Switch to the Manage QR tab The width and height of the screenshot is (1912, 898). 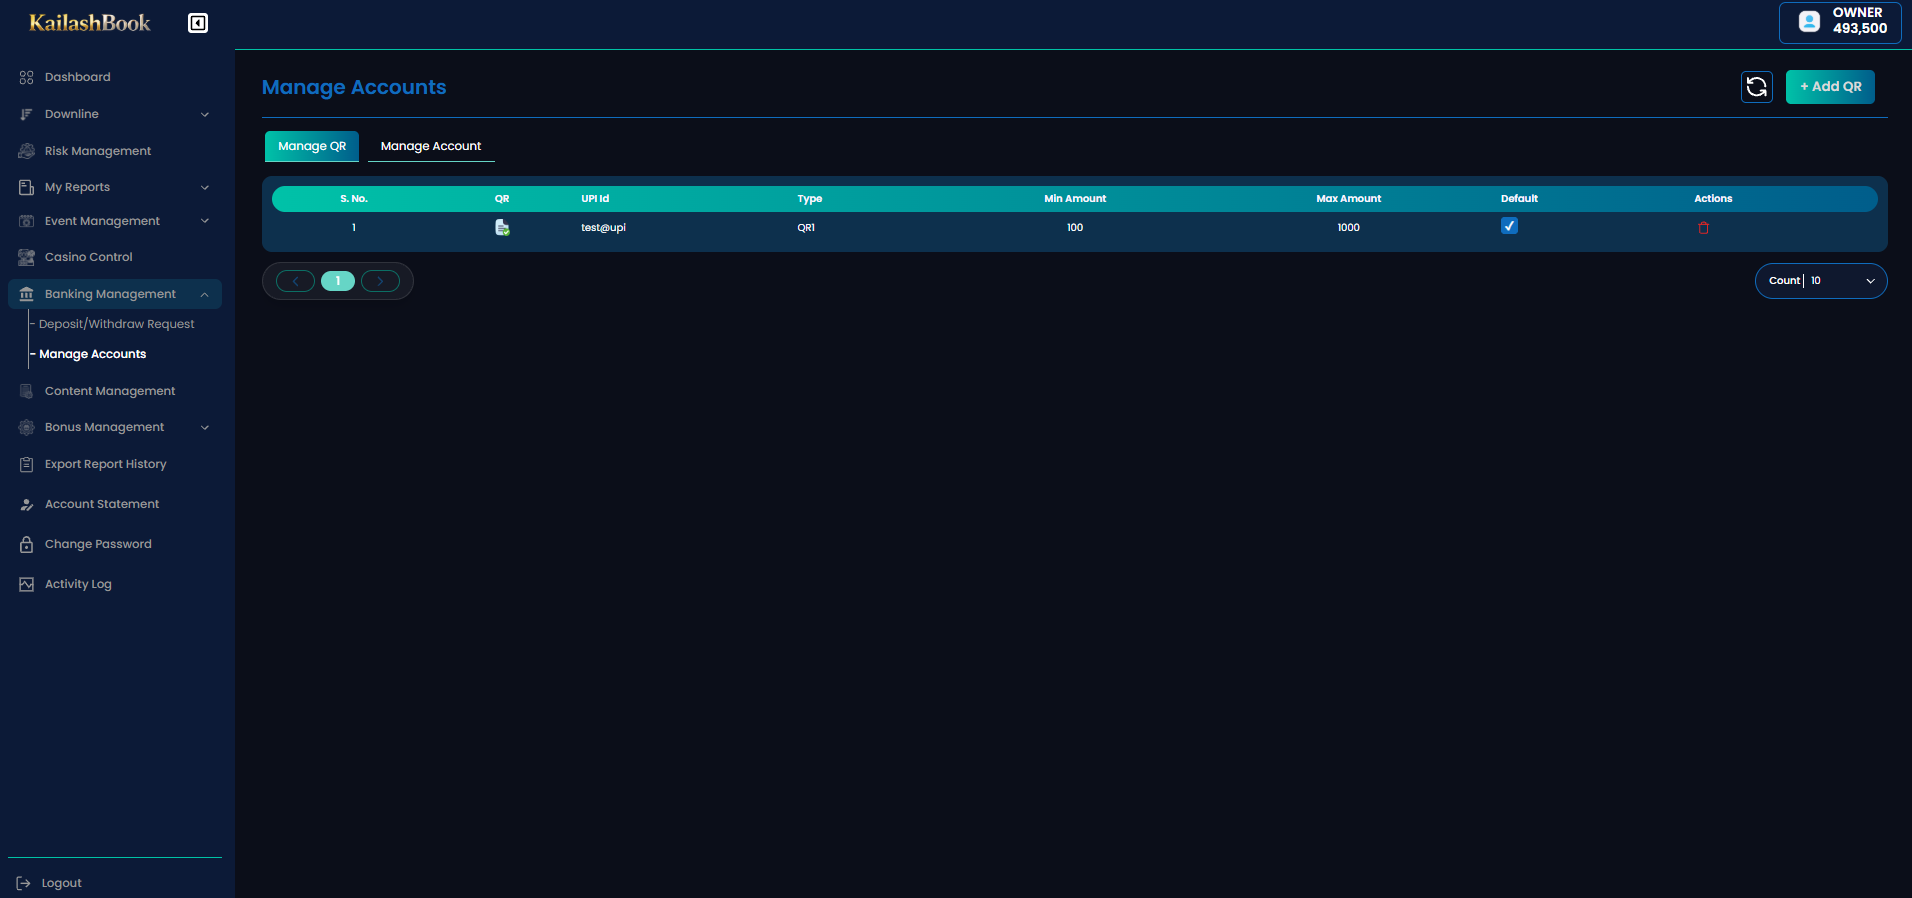[312, 146]
